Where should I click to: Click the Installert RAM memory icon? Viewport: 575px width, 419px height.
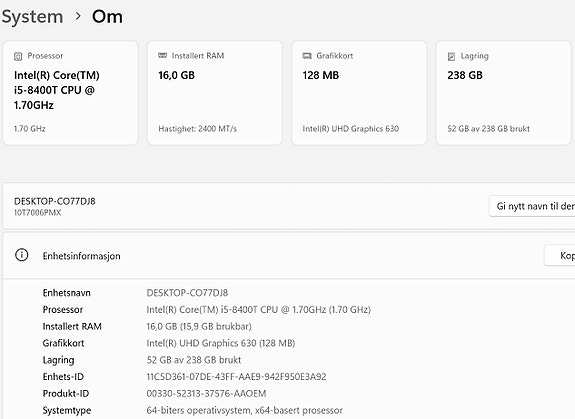pos(162,55)
